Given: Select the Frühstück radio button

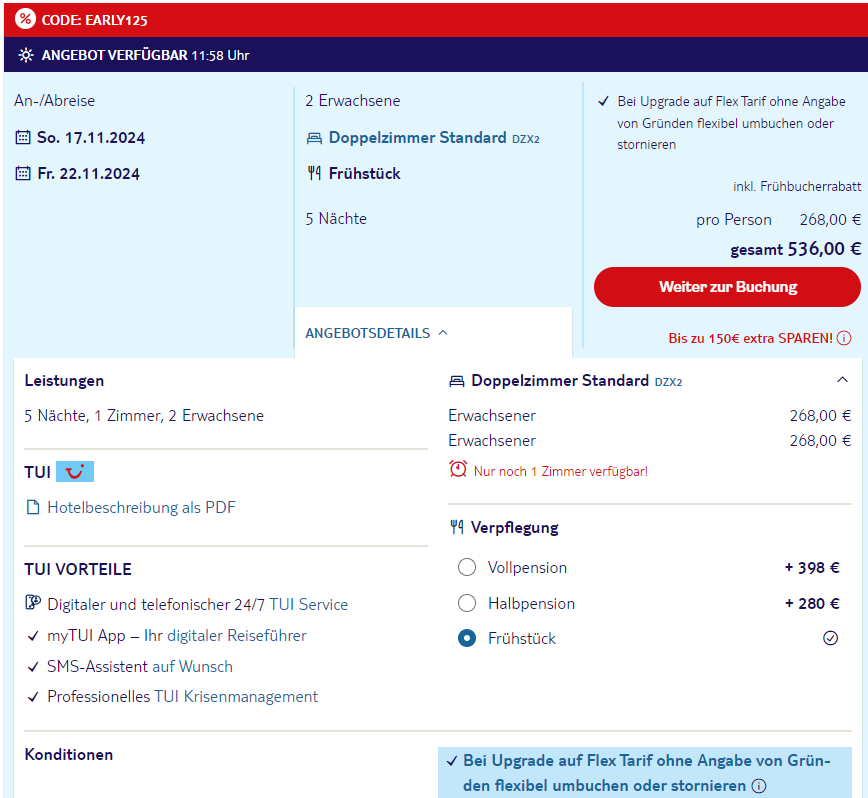Looking at the screenshot, I should coord(467,638).
